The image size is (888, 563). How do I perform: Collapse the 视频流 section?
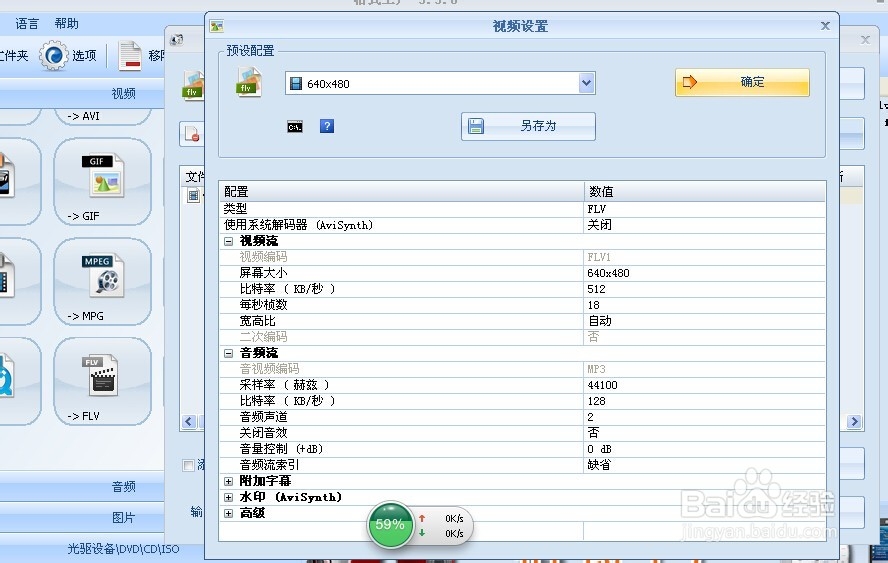pos(228,241)
